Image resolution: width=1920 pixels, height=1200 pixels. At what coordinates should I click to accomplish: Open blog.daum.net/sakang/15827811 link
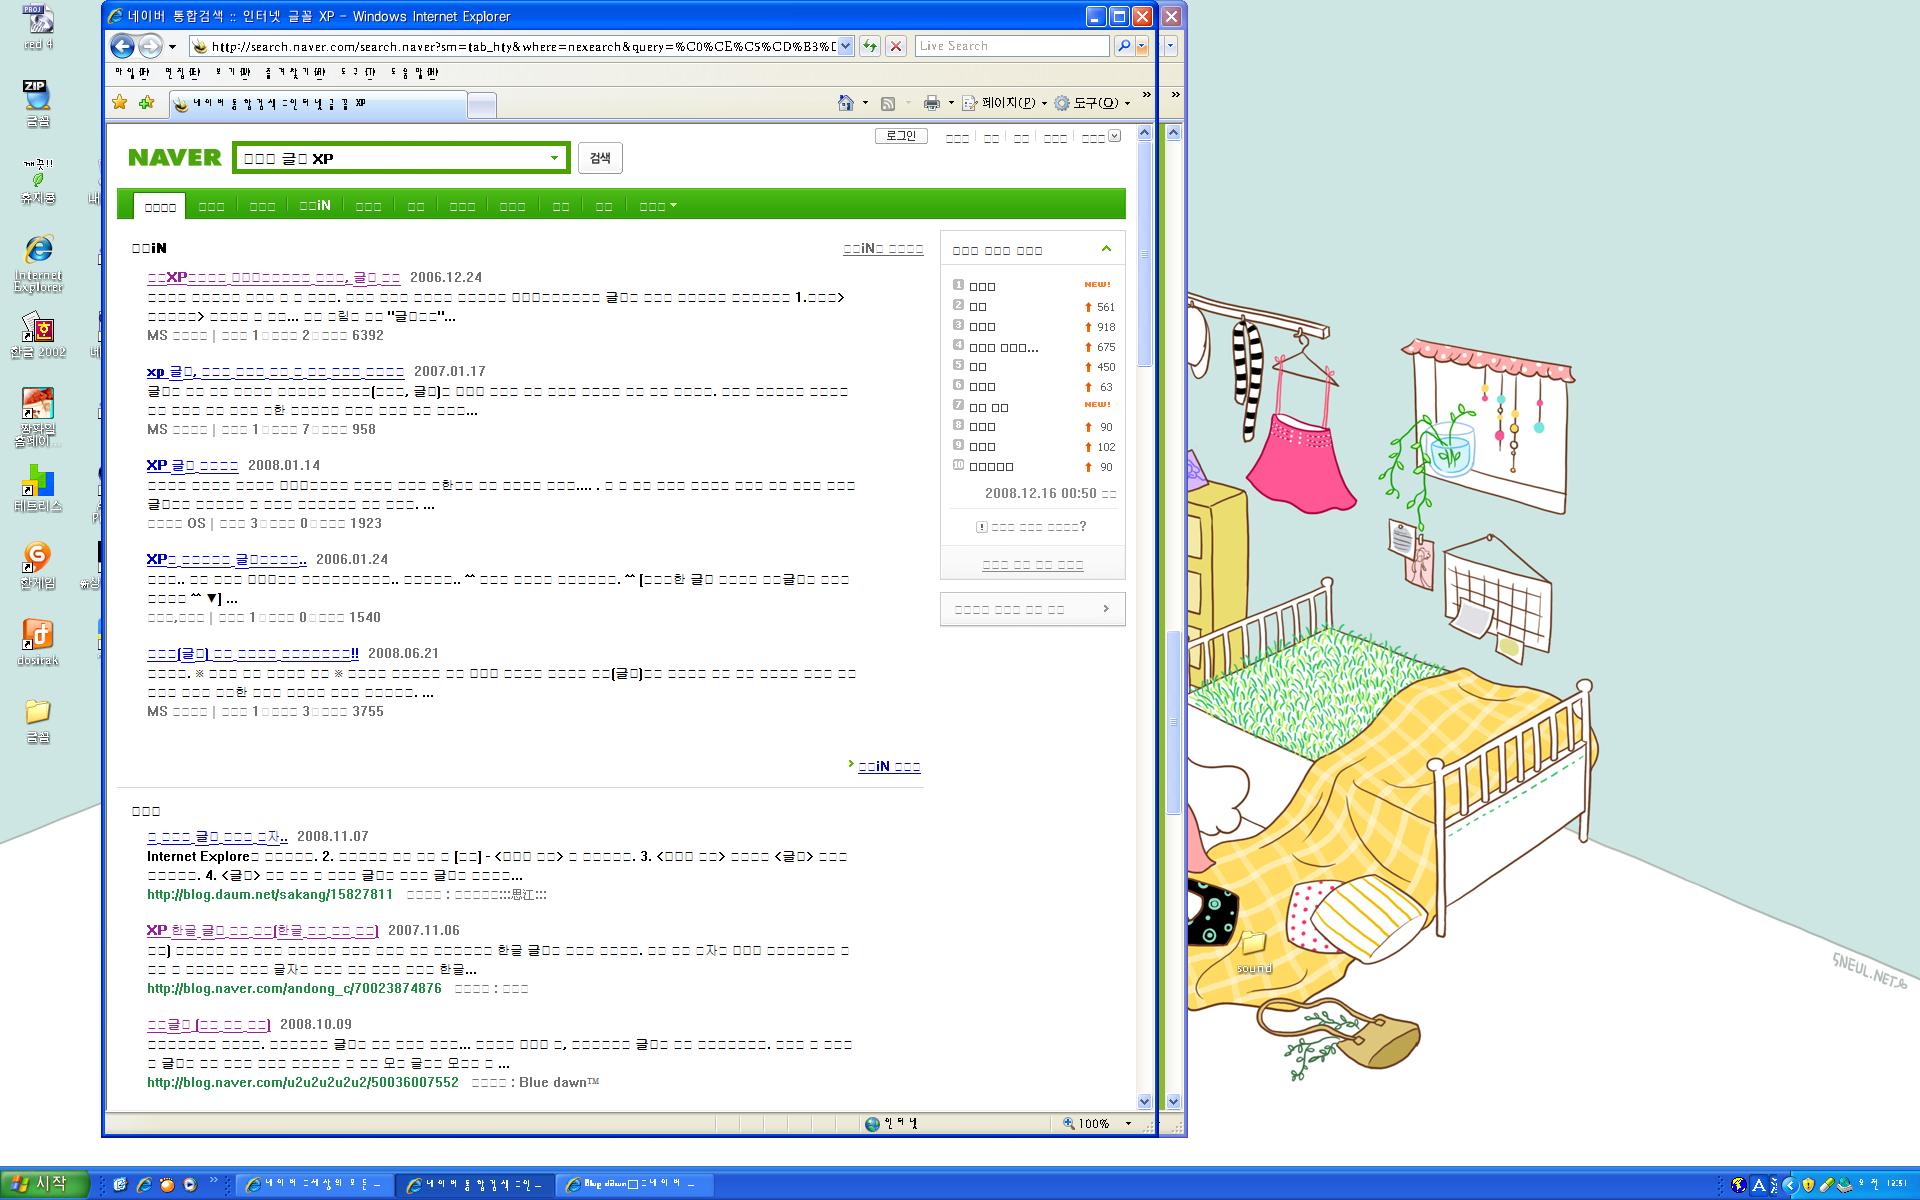pyautogui.click(x=270, y=894)
